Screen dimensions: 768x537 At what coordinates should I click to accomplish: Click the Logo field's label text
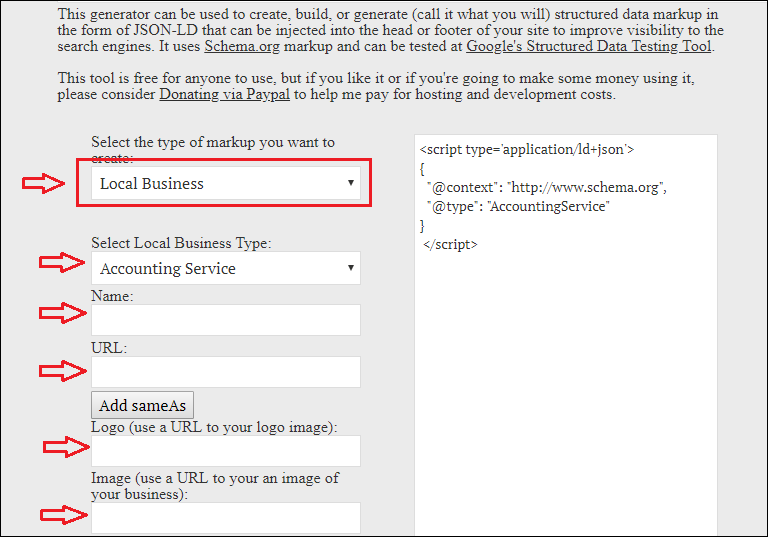[x=214, y=427]
